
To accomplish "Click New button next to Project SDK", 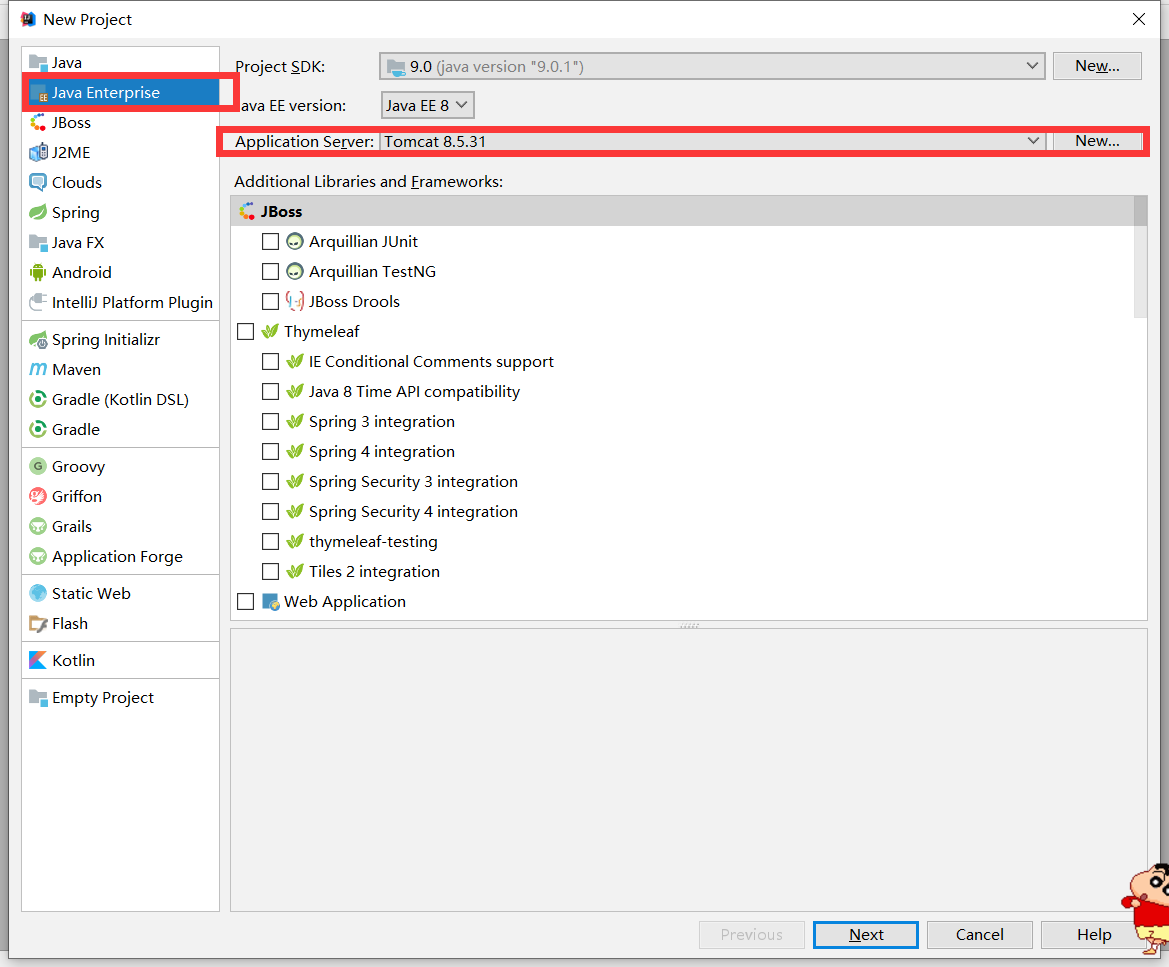I will pyautogui.click(x=1097, y=66).
